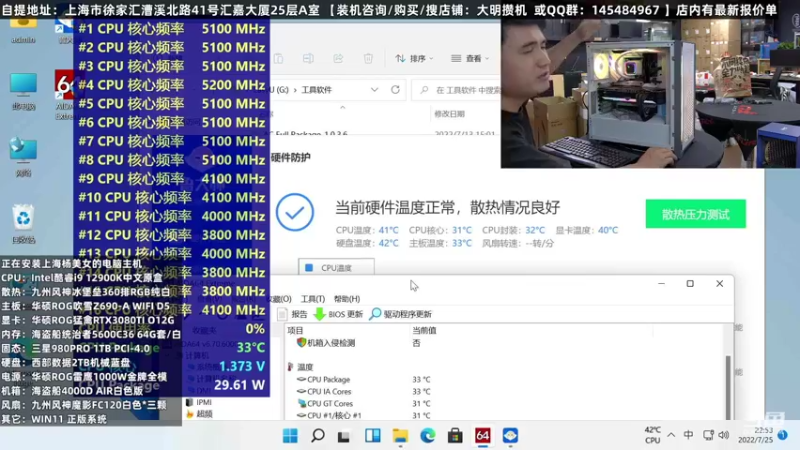800x450 pixels.
Task: Open the notification badge icon
Action: [783, 435]
